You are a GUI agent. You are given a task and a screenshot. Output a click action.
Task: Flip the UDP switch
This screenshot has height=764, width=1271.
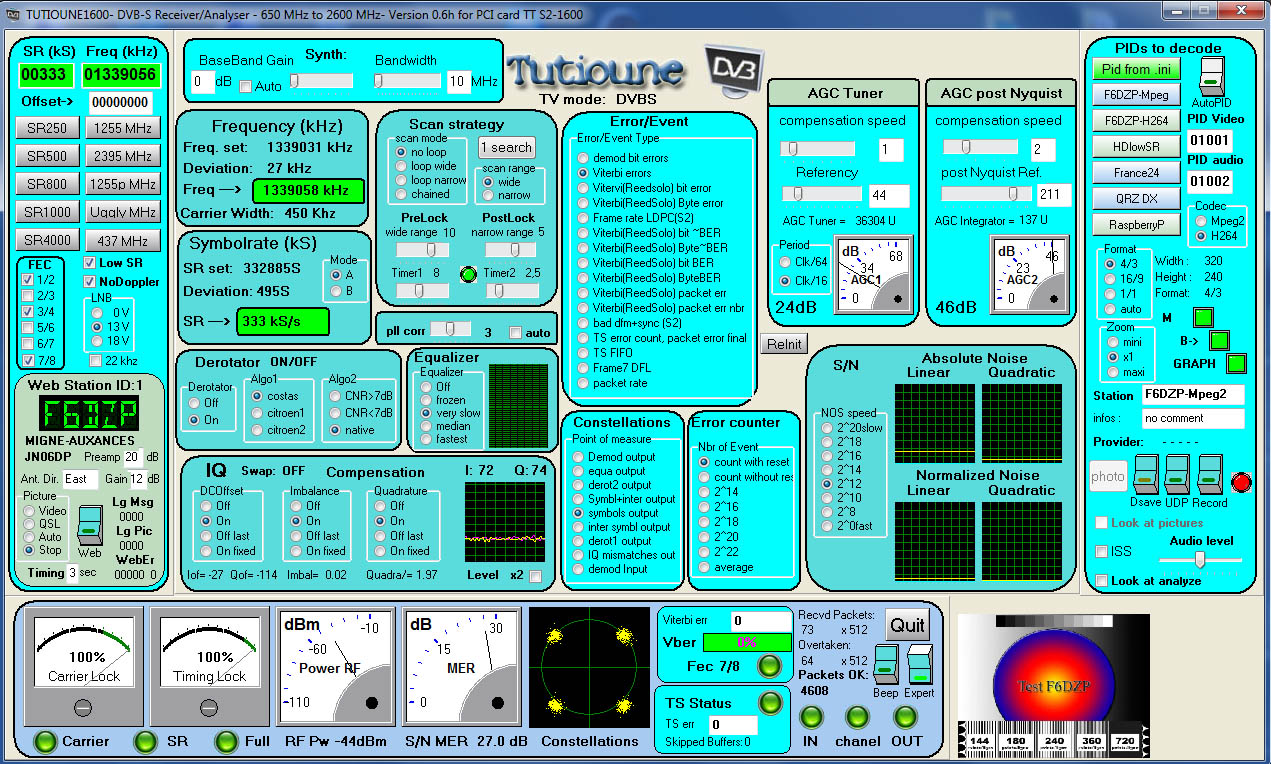click(x=1178, y=475)
